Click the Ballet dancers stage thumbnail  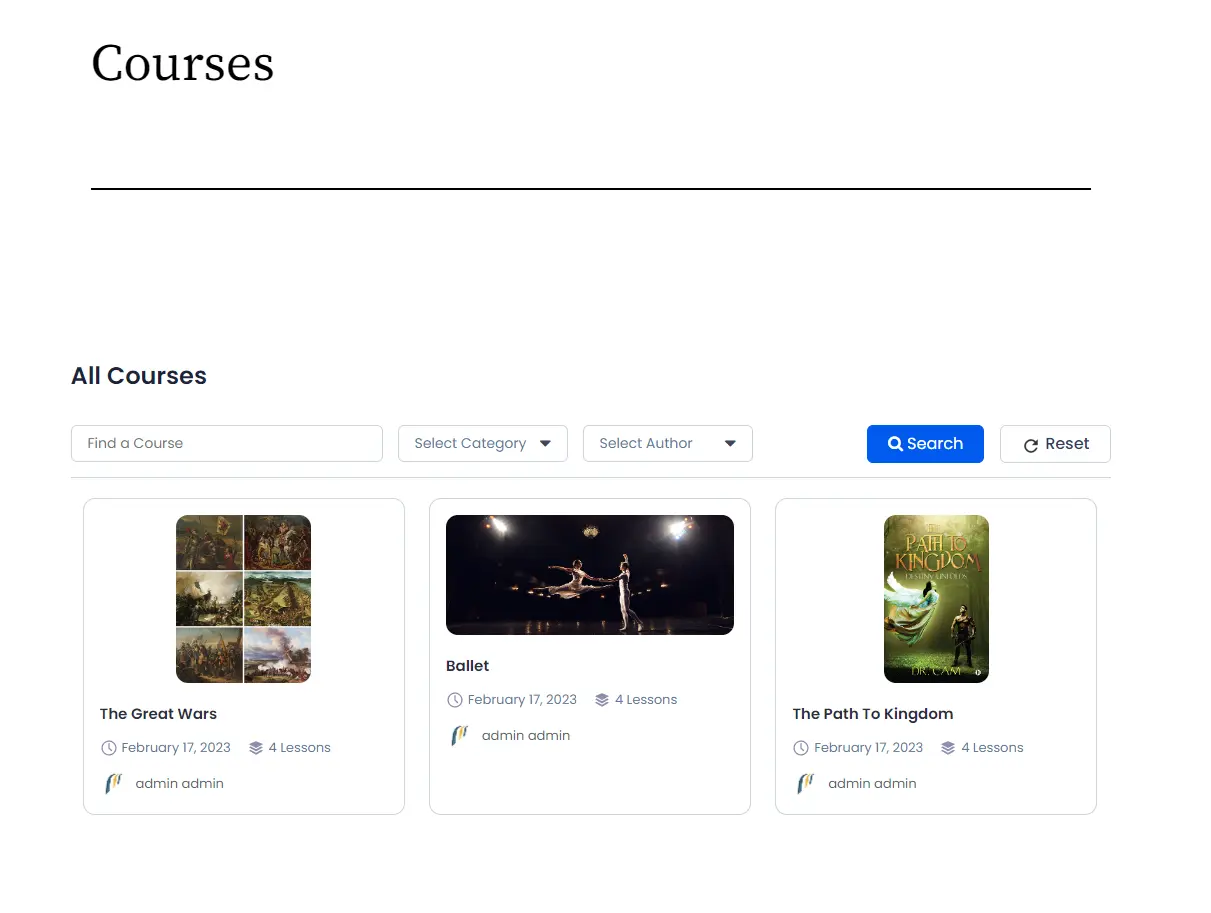coord(589,575)
